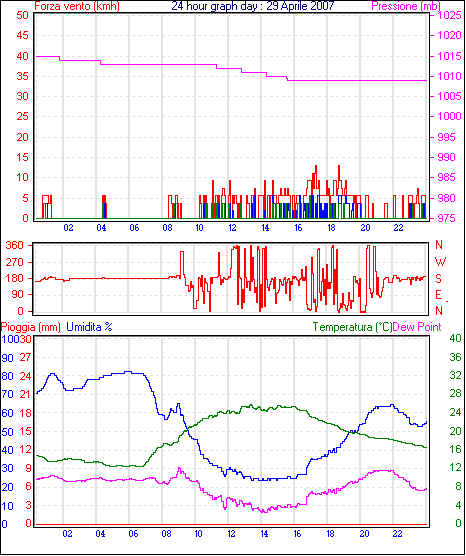Image resolution: width=466 pixels, height=556 pixels.
Task: Click the 24 hour graph day title
Action: pos(253,5)
